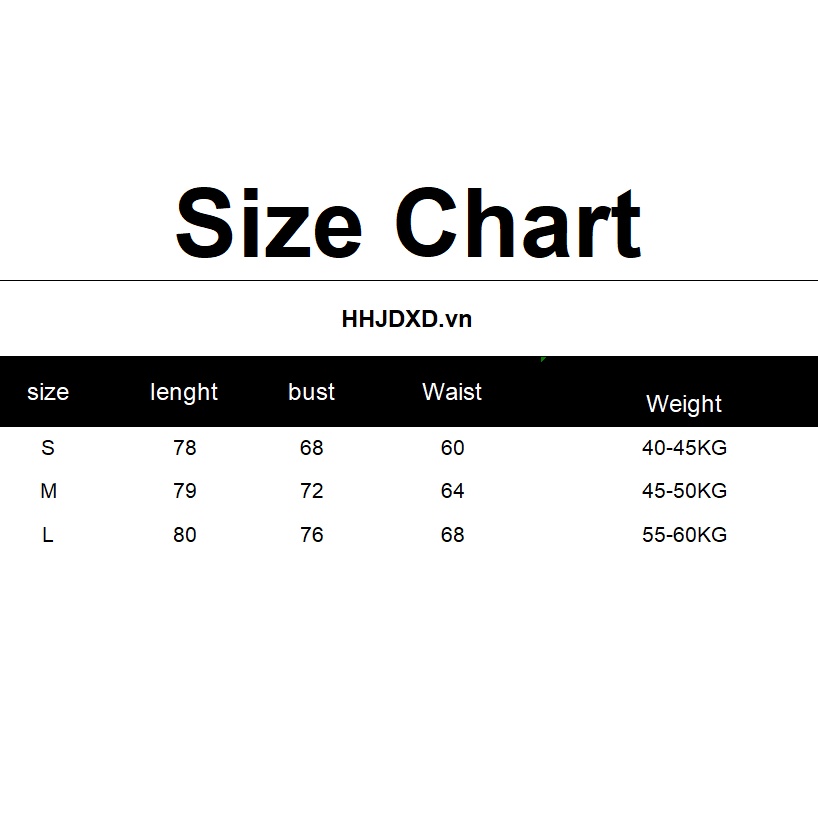Click the L size row label

click(x=48, y=535)
